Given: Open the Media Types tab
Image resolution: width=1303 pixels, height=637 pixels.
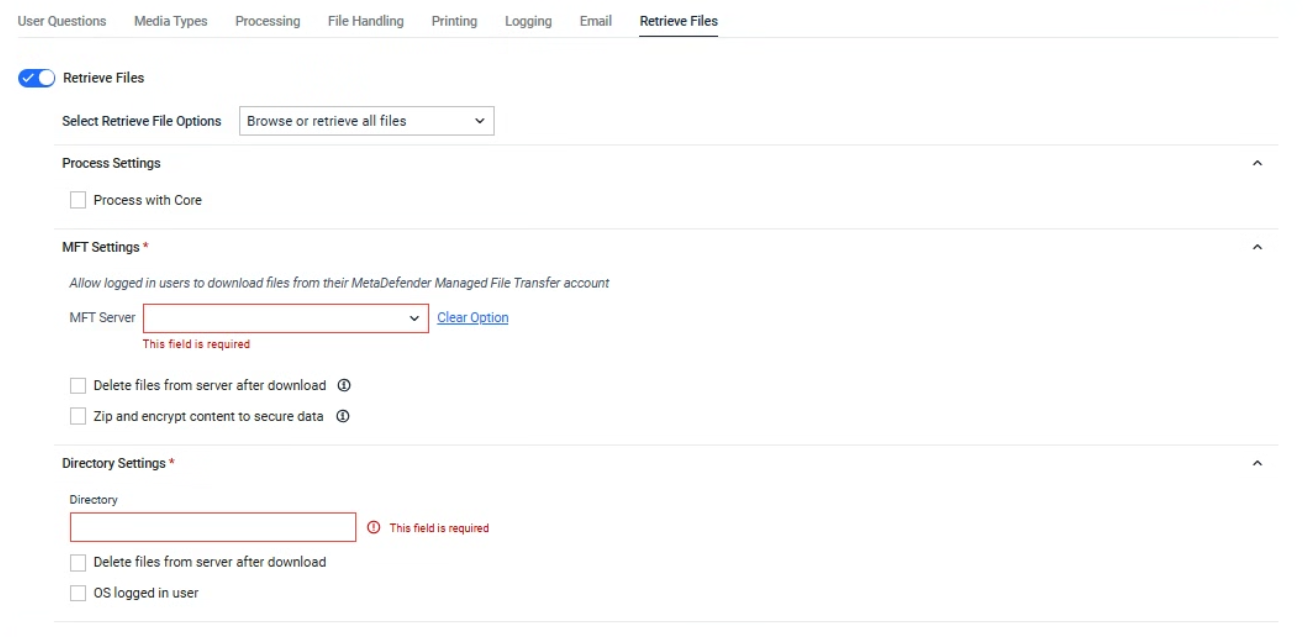Looking at the screenshot, I should tap(171, 21).
